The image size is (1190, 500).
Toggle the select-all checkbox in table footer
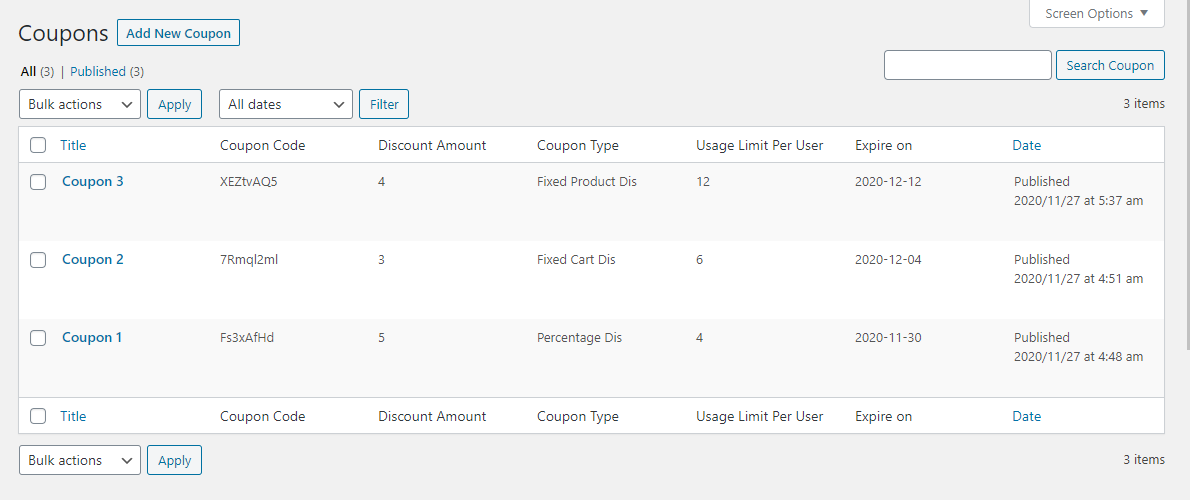click(38, 416)
